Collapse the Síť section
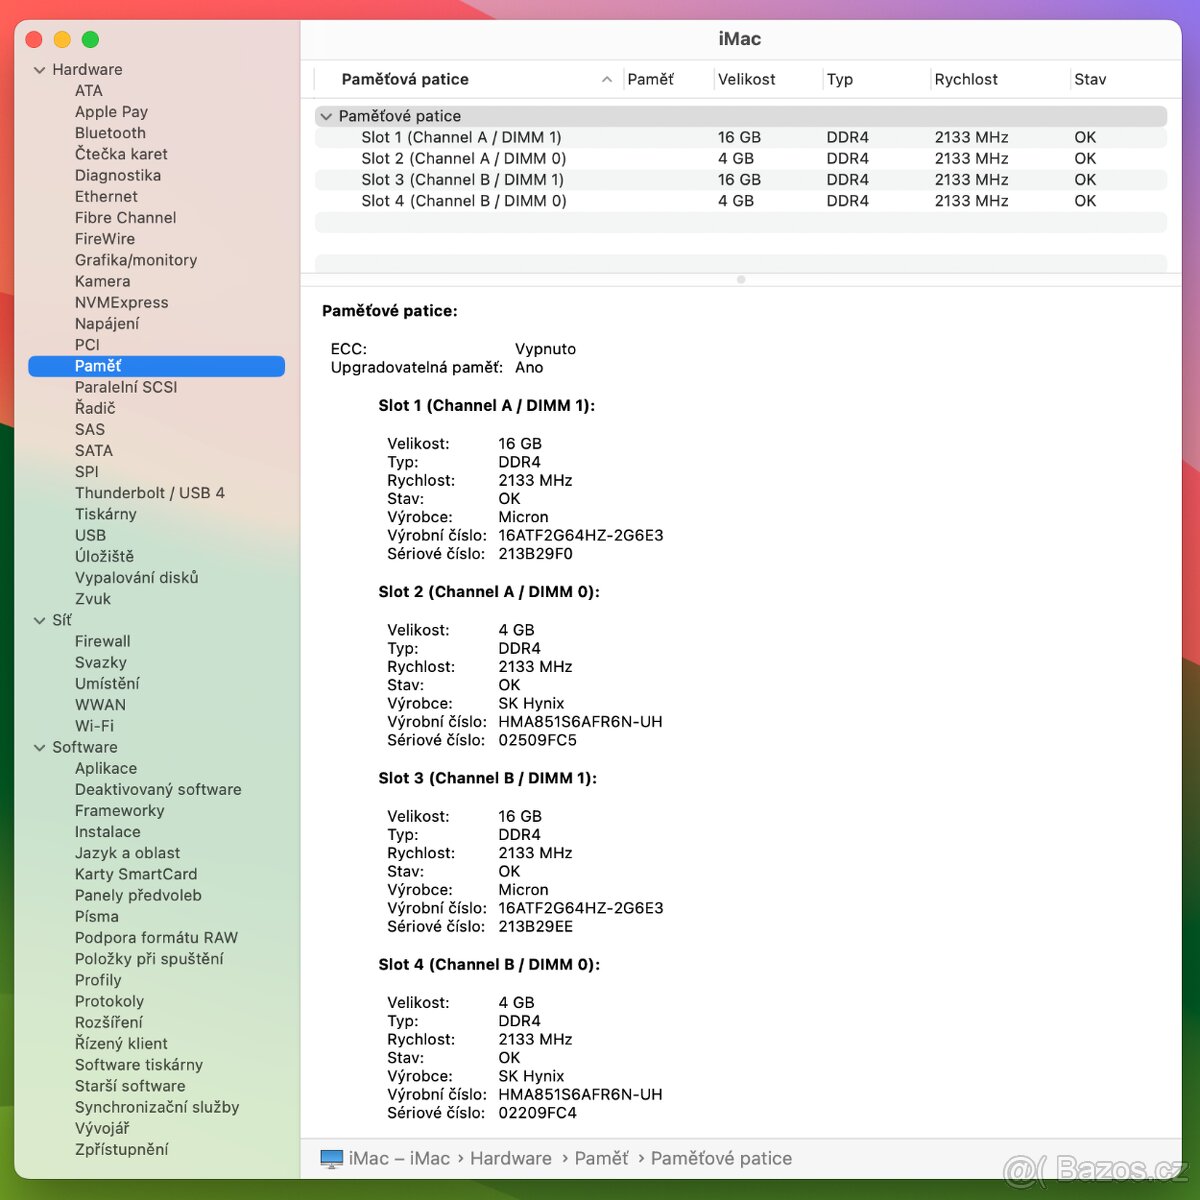Screen dimensions: 1200x1200 coord(40,620)
